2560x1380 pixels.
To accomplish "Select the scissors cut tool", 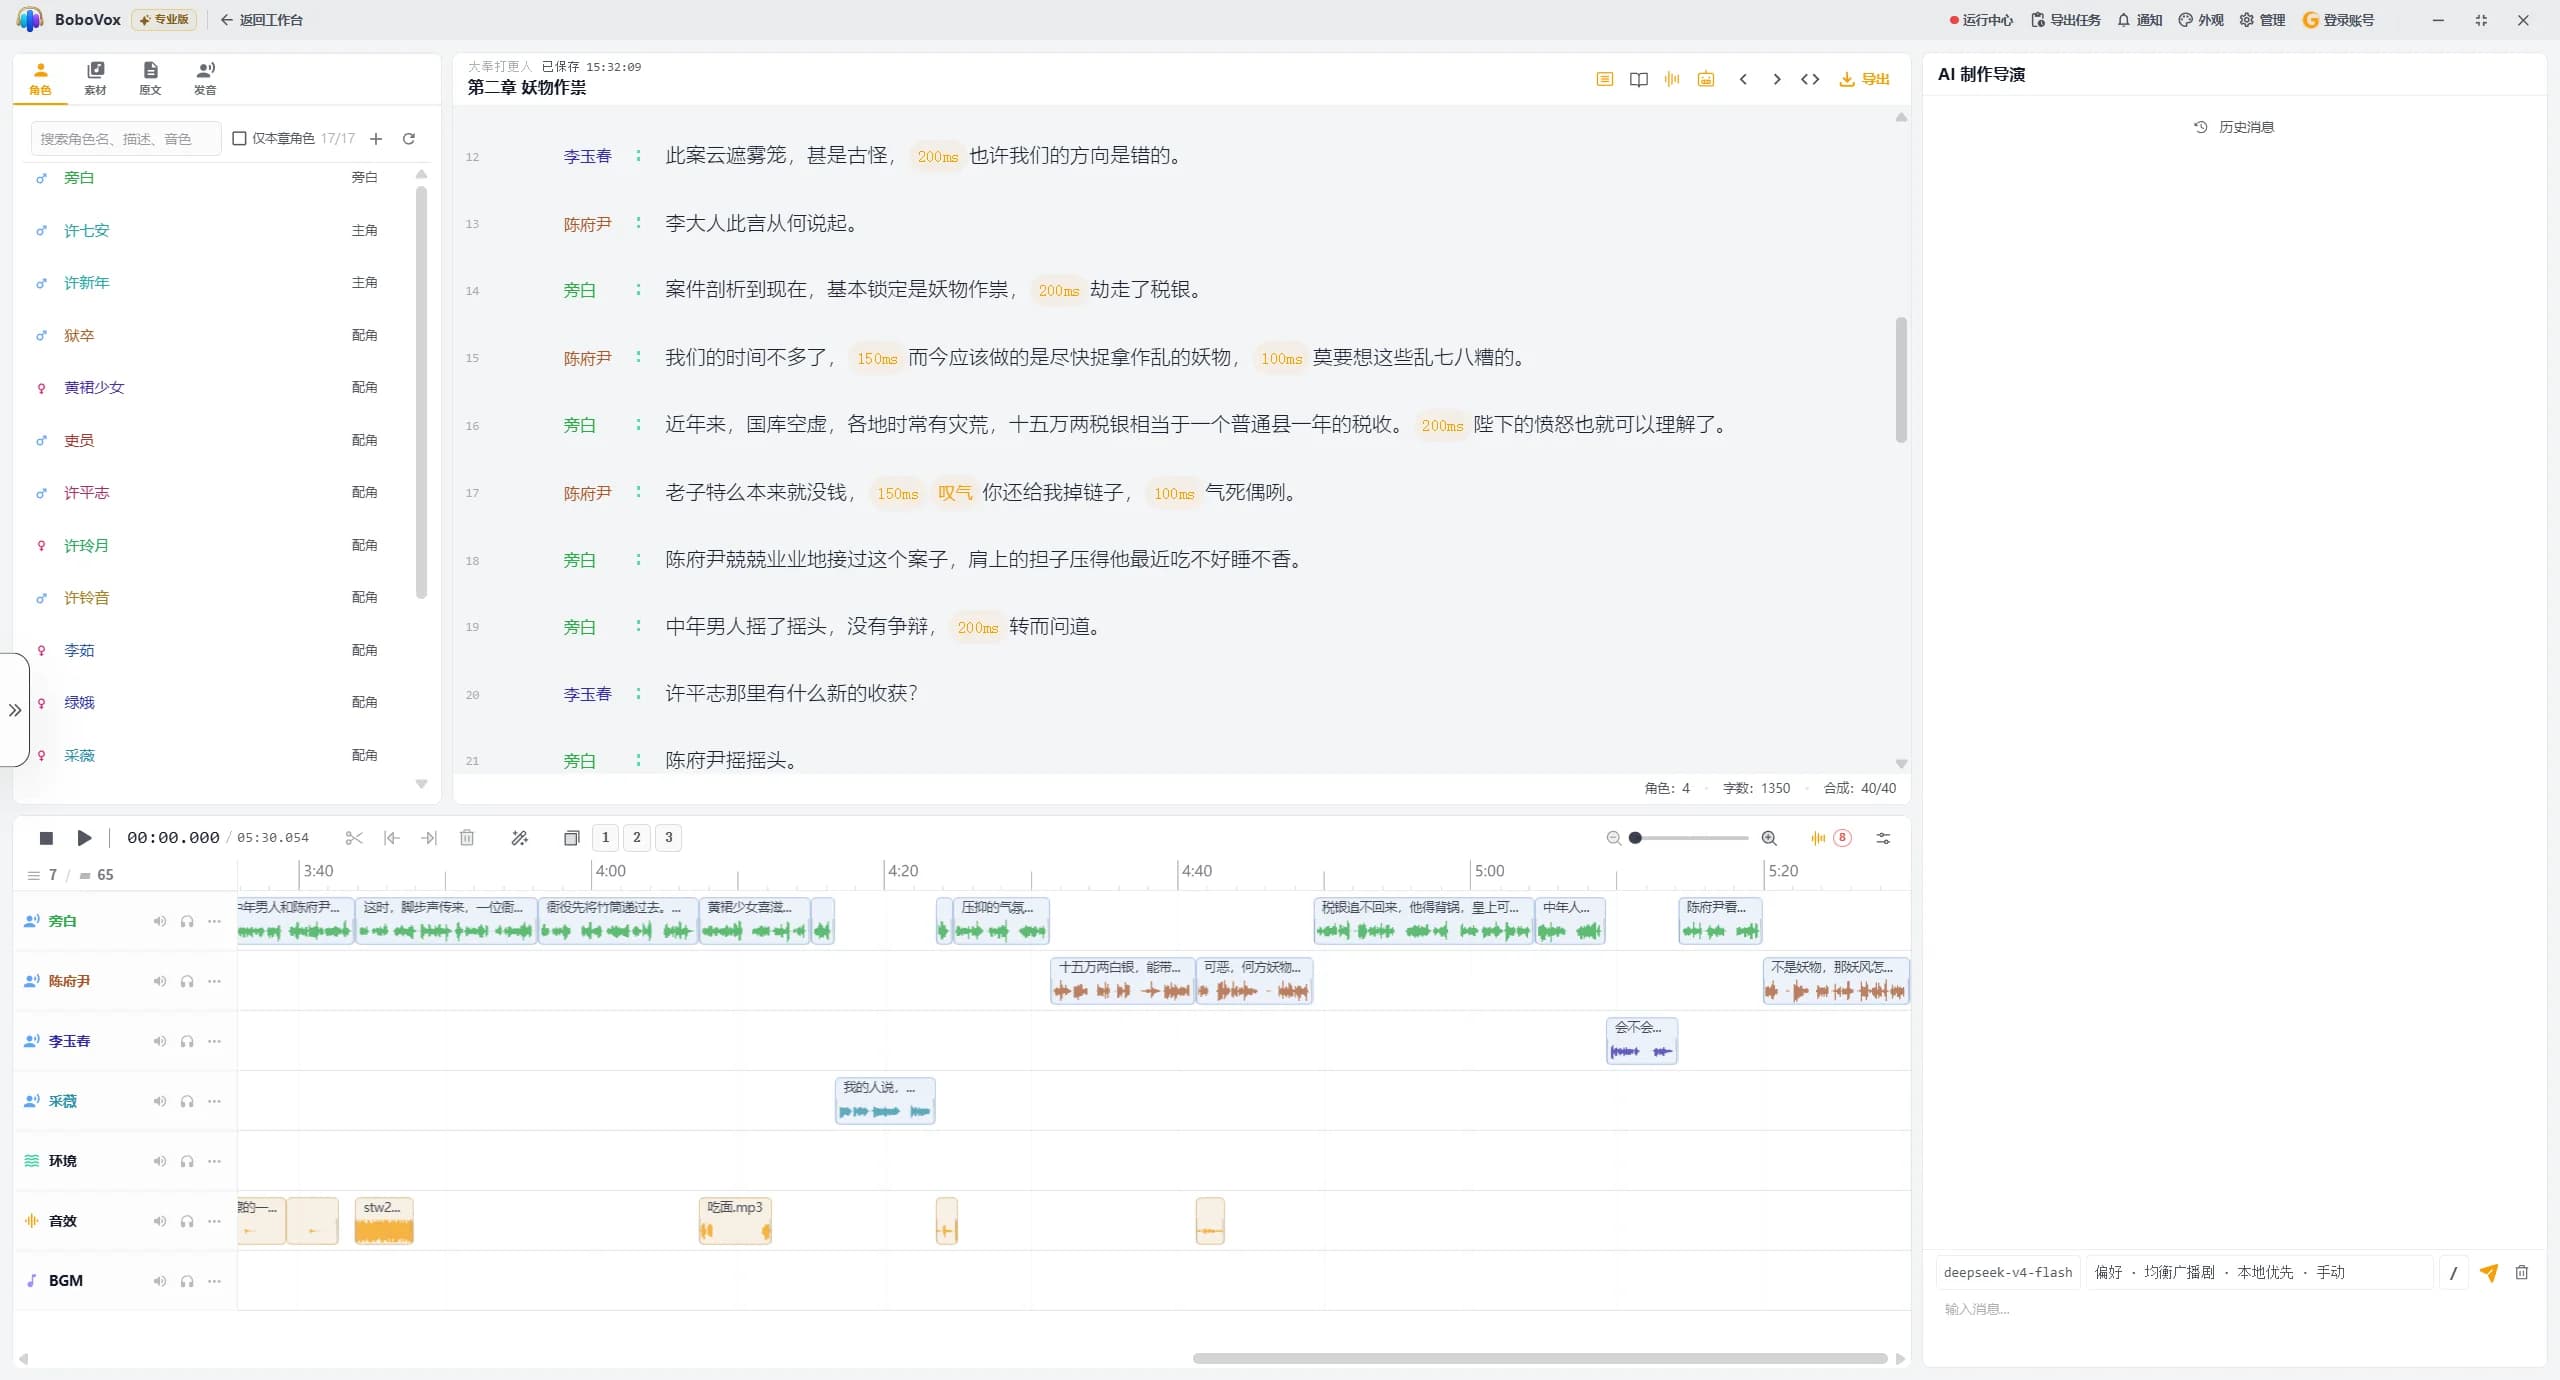I will (354, 838).
